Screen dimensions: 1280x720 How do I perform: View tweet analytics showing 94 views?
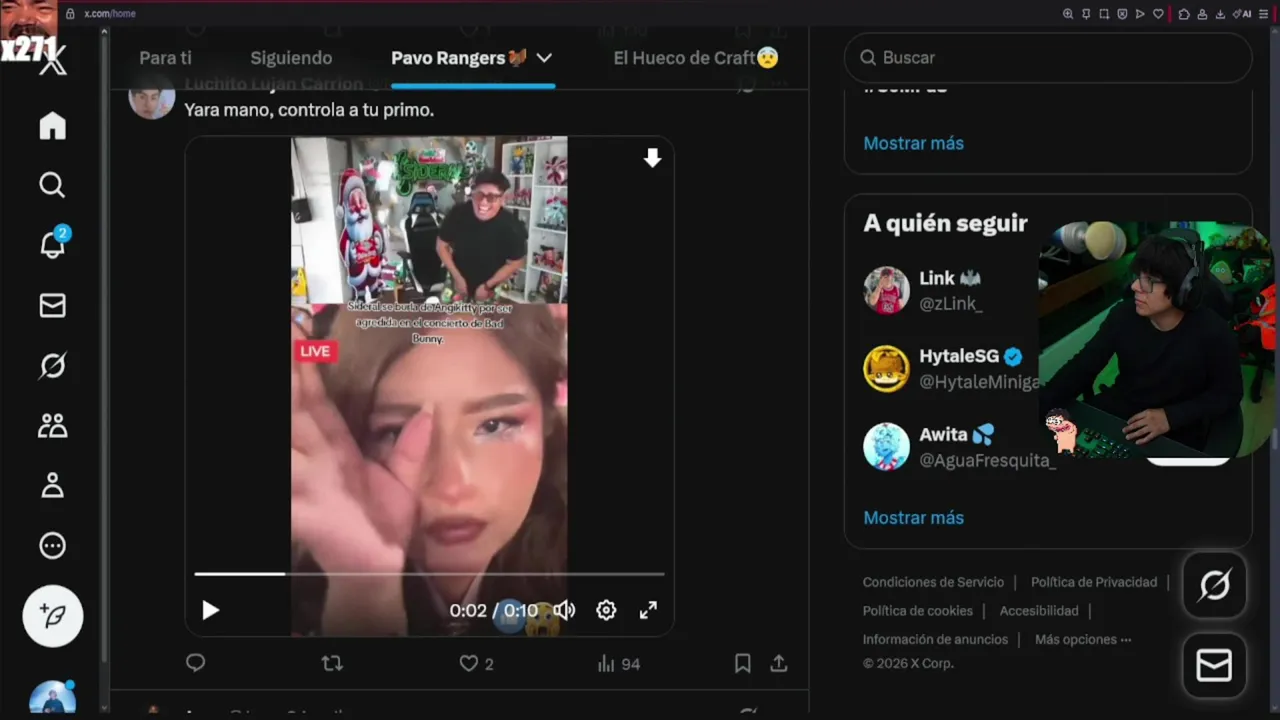coord(618,663)
